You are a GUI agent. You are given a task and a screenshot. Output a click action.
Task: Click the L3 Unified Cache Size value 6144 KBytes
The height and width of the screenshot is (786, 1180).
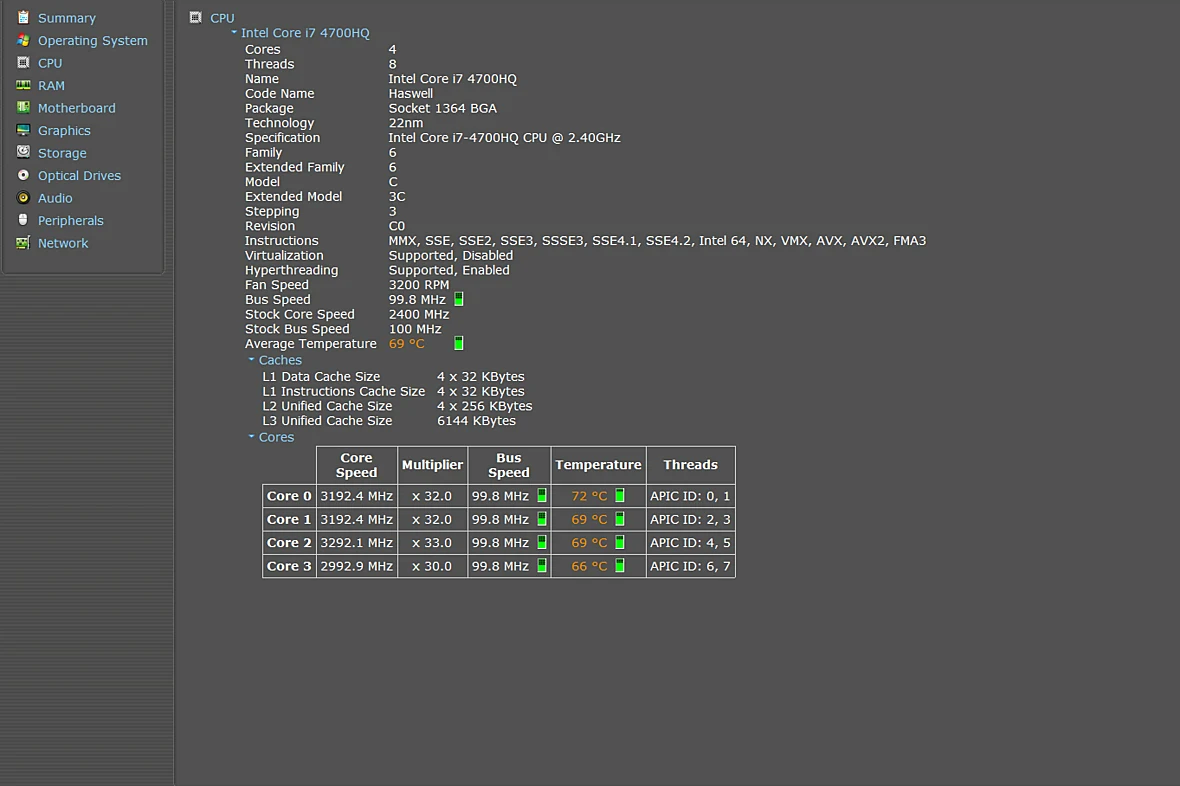(476, 421)
